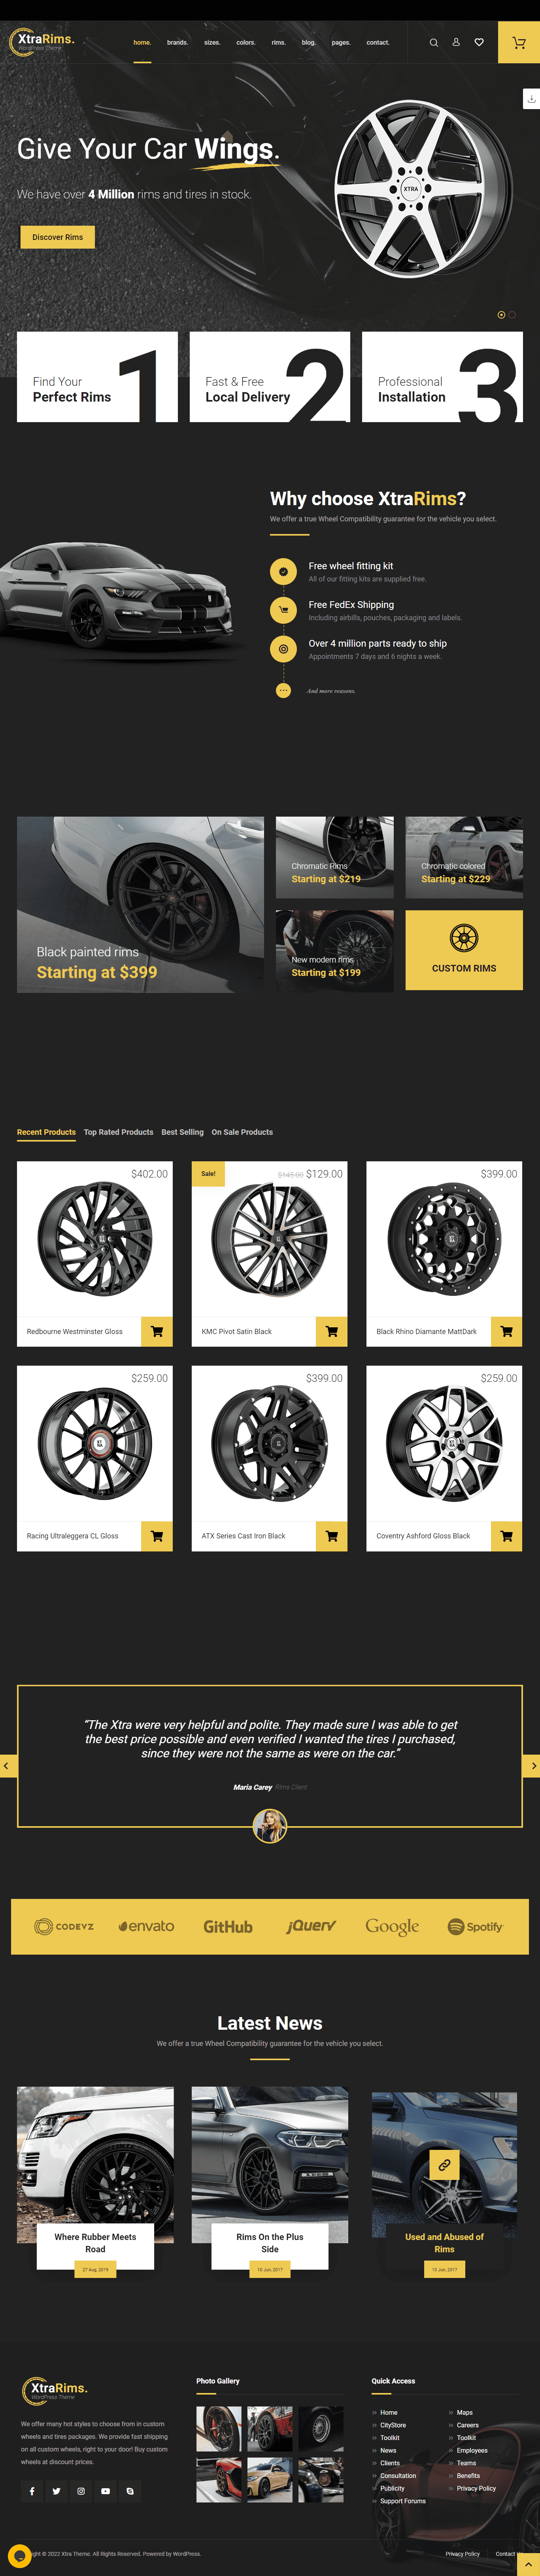Viewport: 540px width, 2576px height.
Task: Click the 'And more reasons' ellipsis icon
Action: (283, 690)
